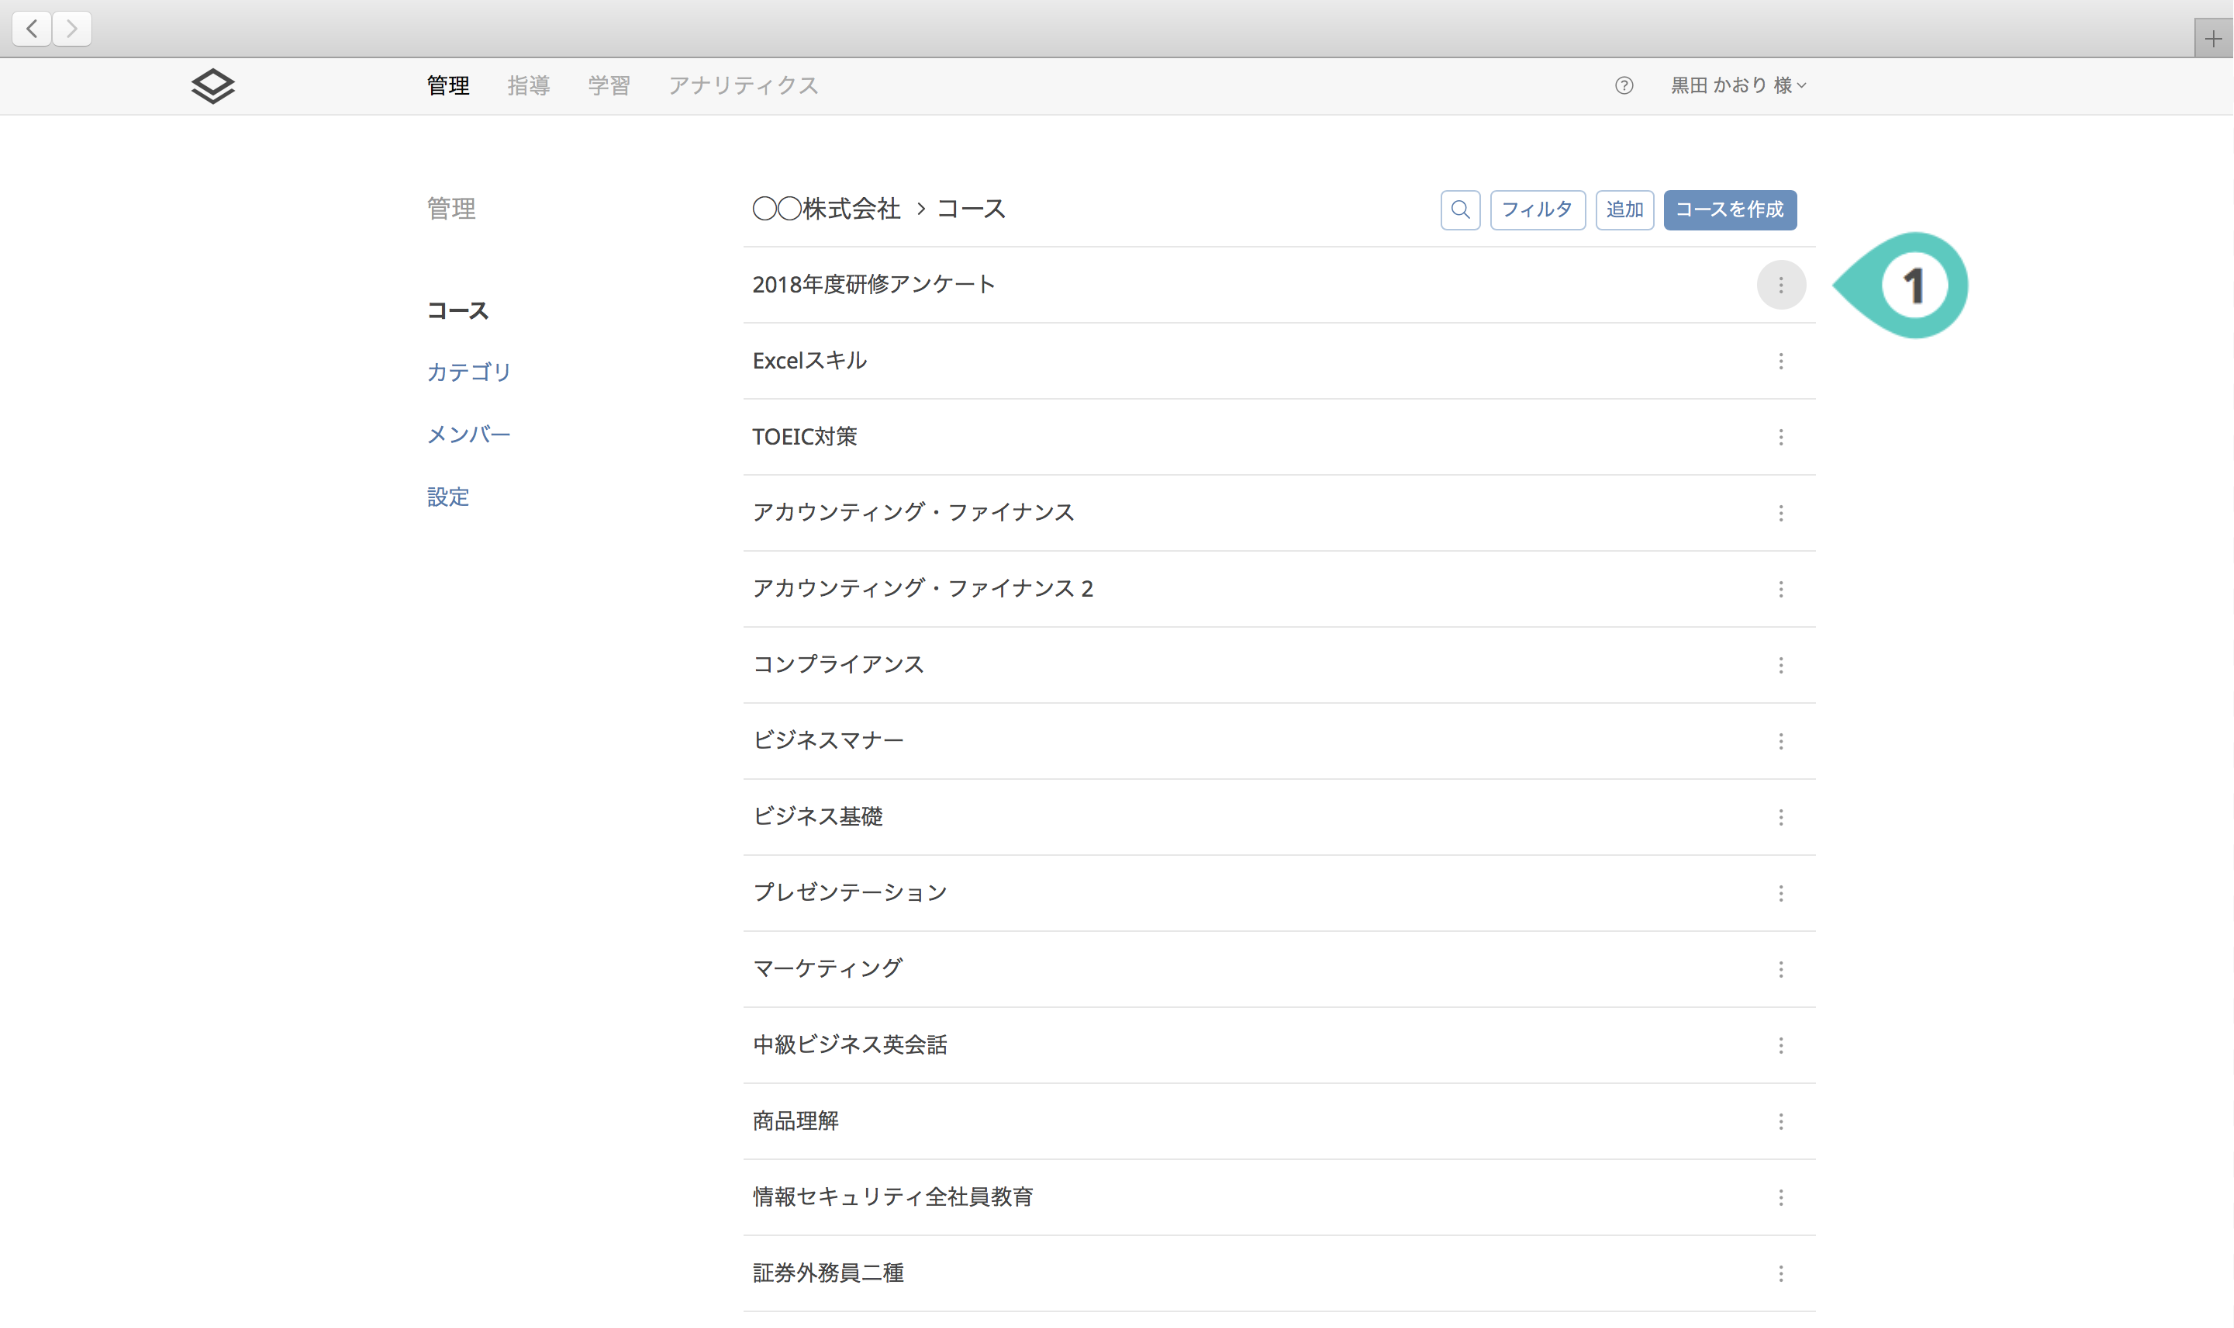This screenshot has height=1328, width=2234.
Task: Open the help question mark icon
Action: 1624,86
